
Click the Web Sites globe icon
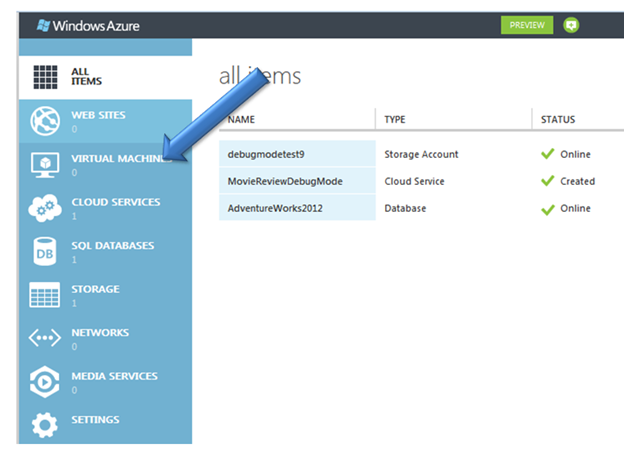[45, 121]
